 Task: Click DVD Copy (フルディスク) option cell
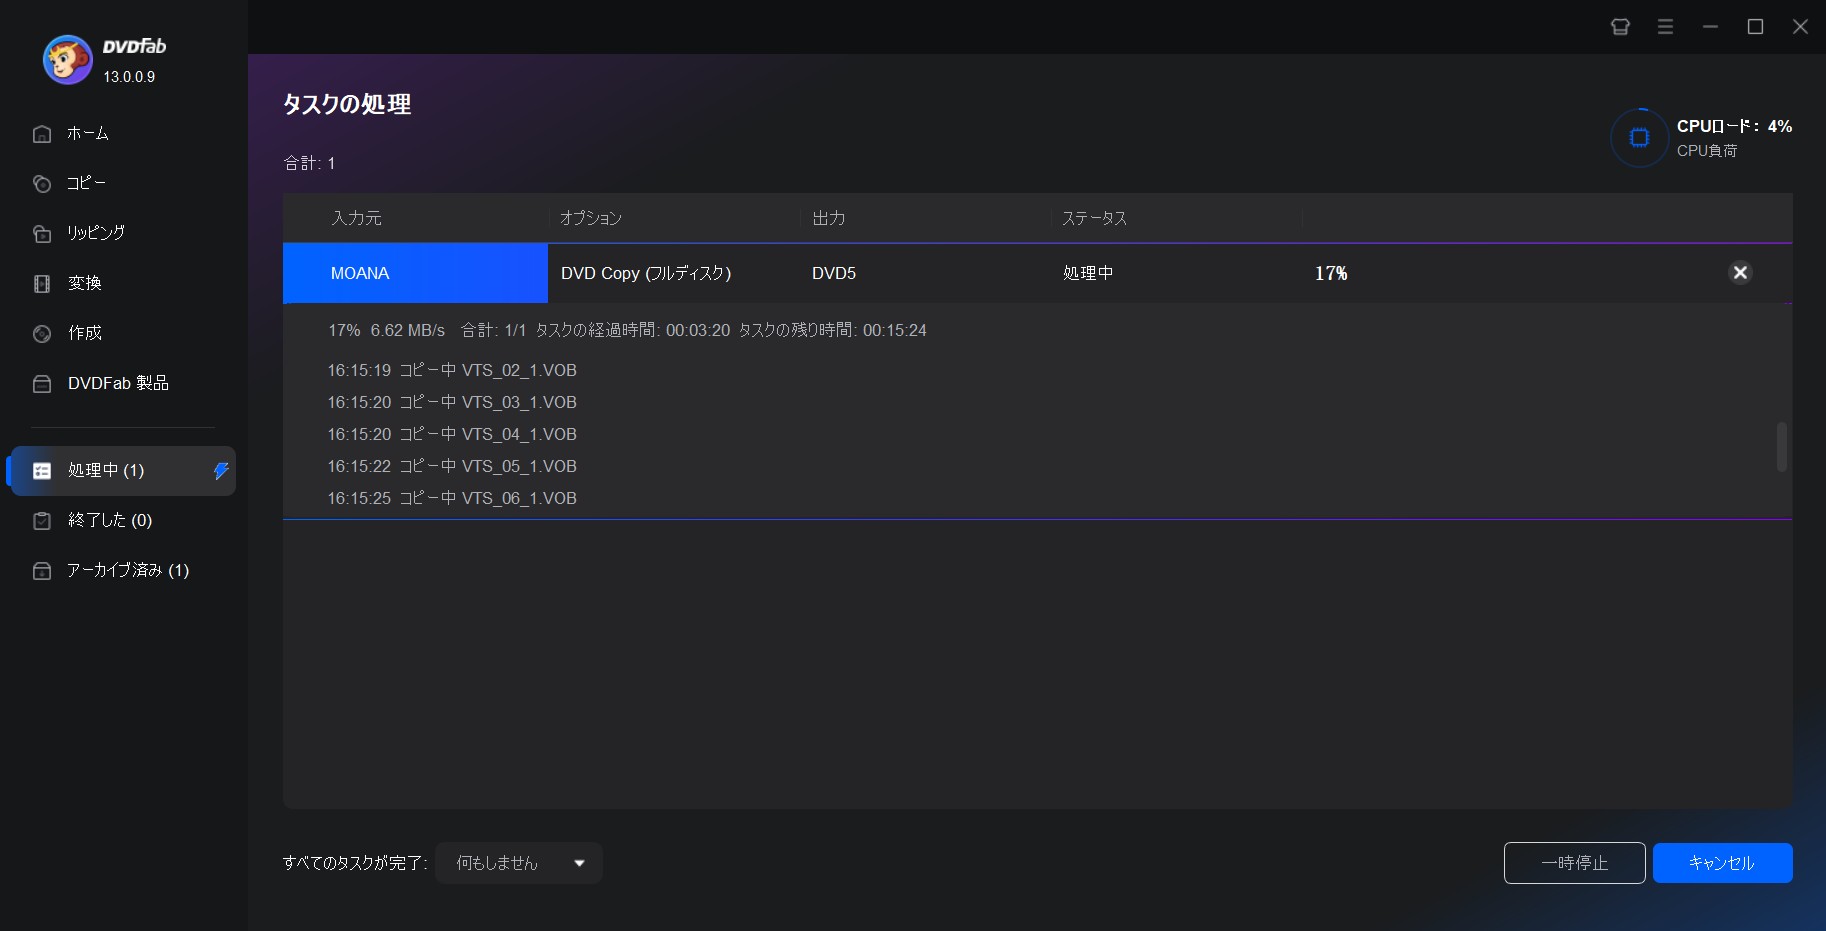(646, 273)
